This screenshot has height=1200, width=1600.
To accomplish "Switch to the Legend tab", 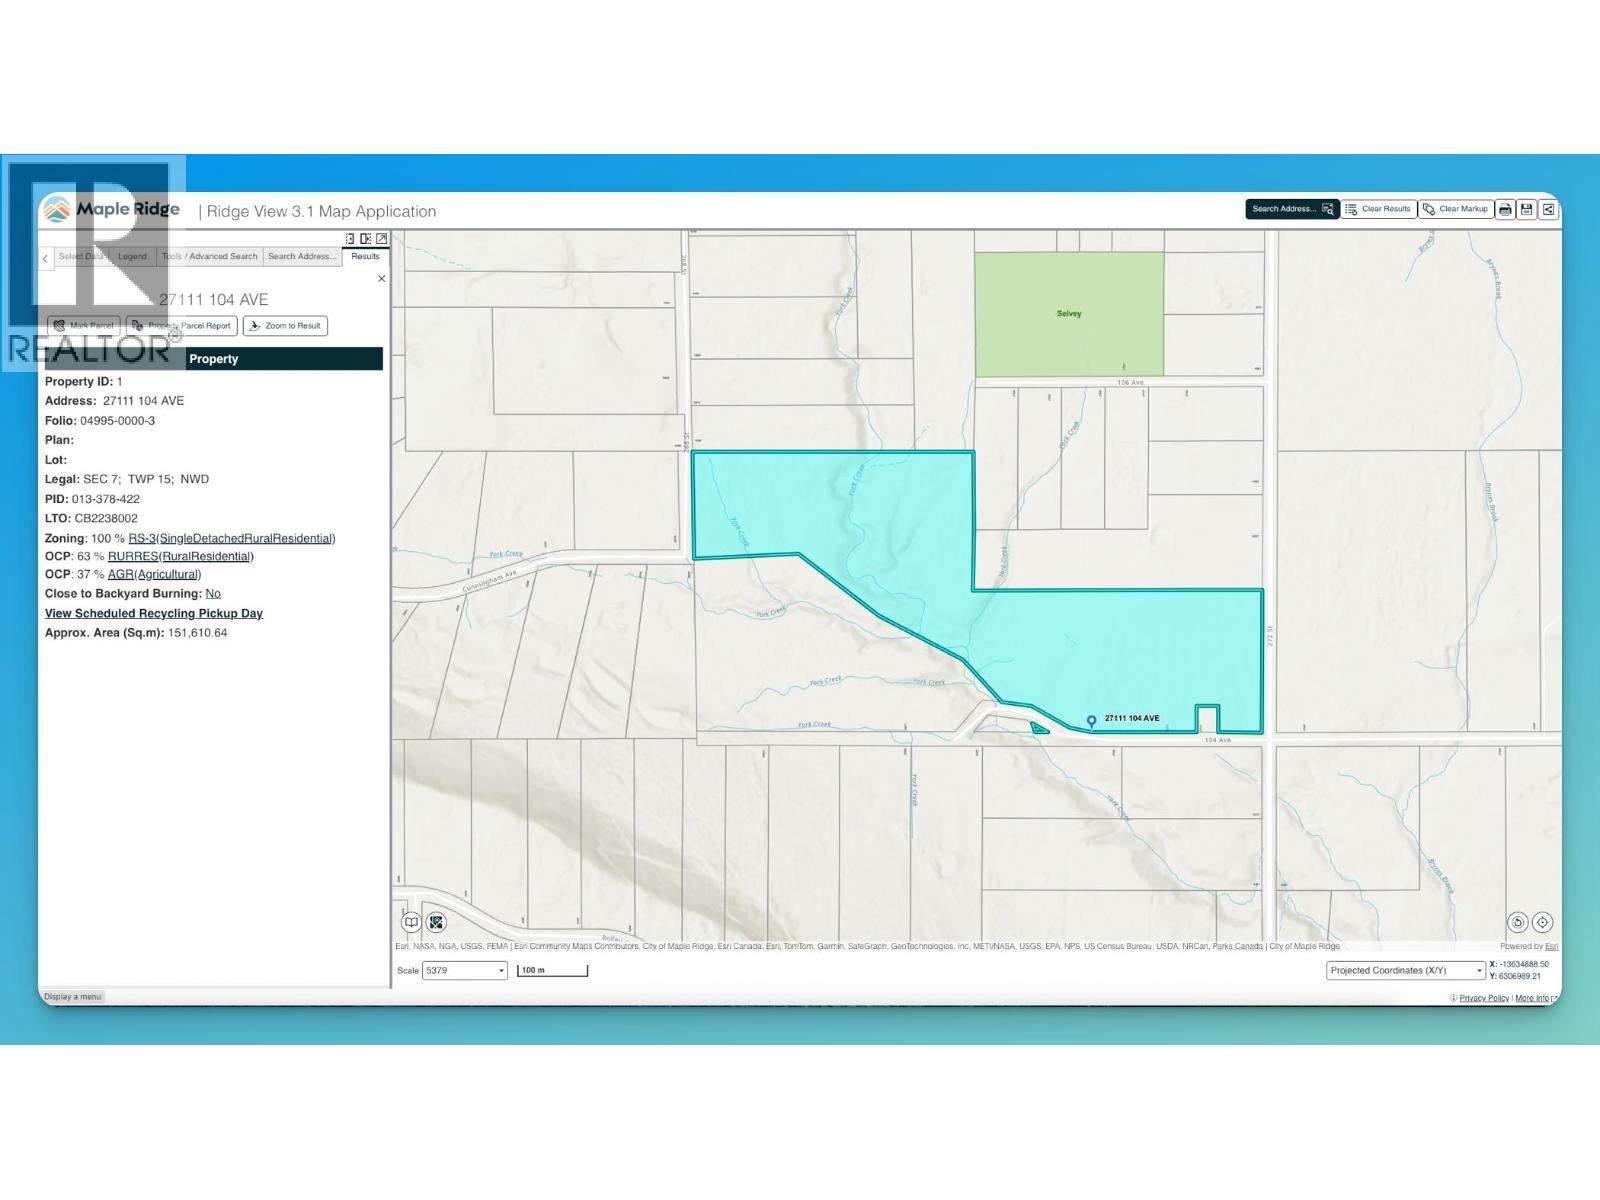I will 132,257.
